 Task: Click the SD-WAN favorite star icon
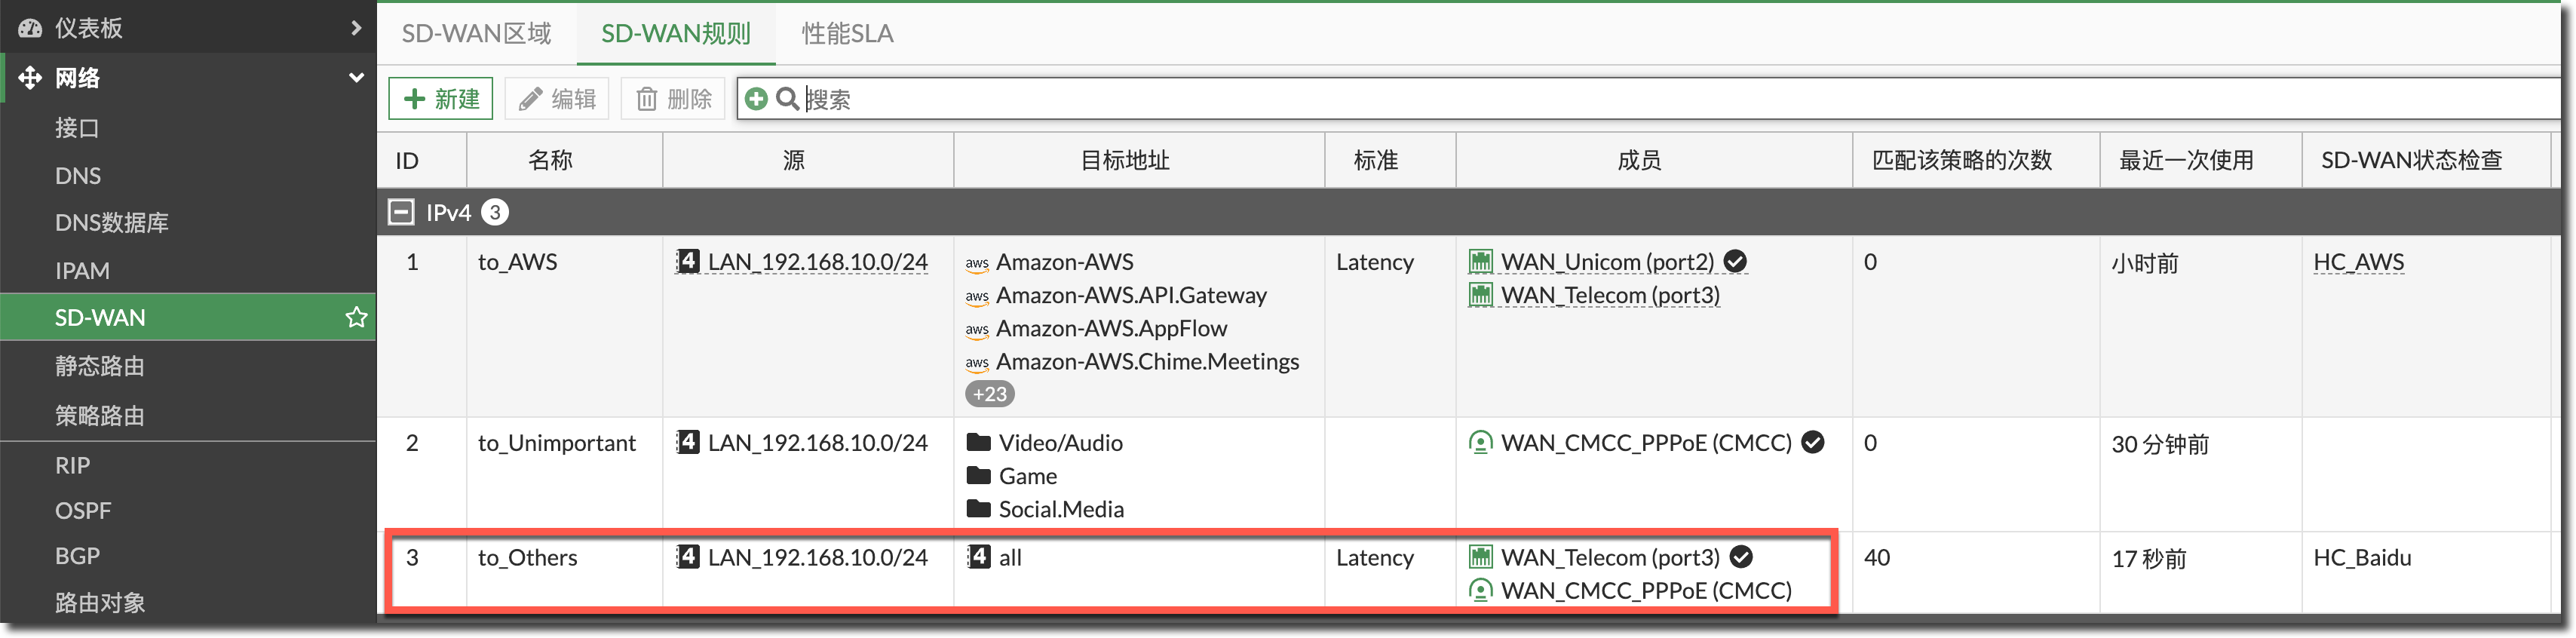tap(356, 317)
